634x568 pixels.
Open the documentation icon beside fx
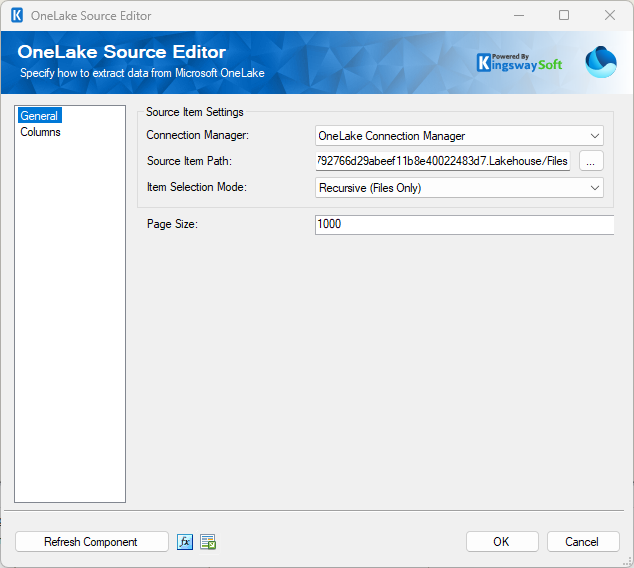click(208, 542)
